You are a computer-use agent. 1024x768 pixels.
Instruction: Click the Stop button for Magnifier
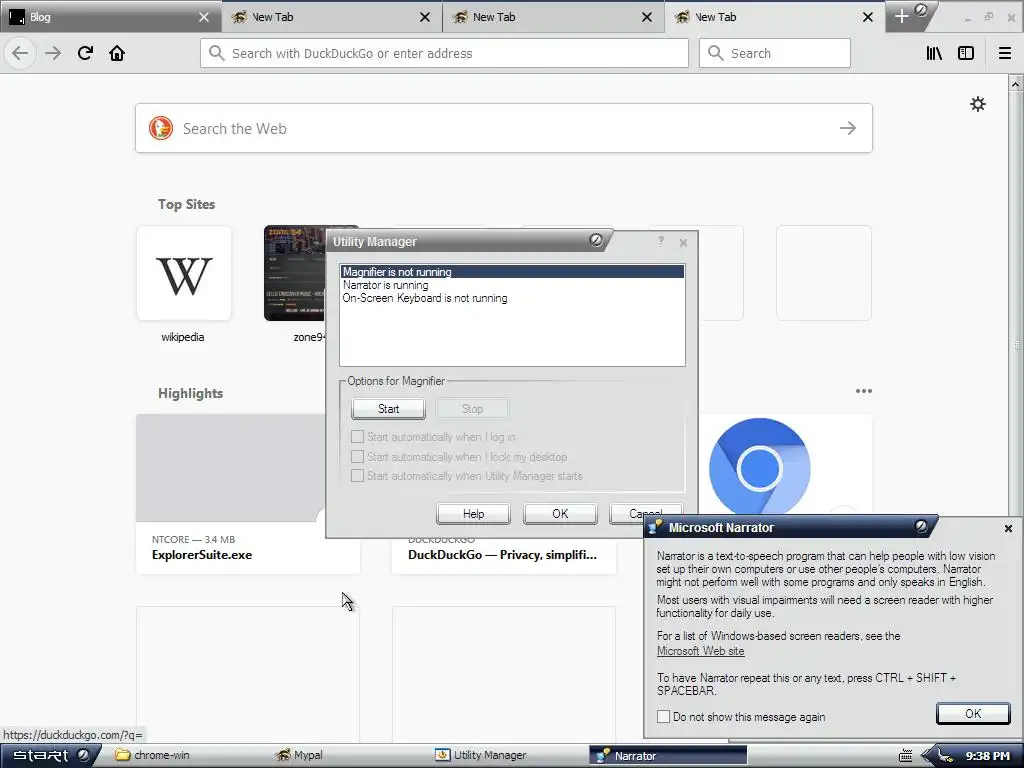click(472, 409)
